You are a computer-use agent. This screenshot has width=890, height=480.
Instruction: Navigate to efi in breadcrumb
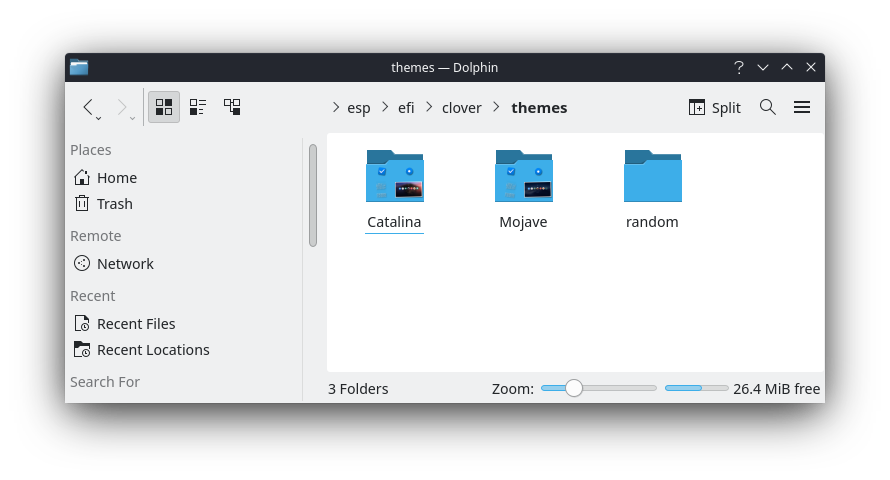click(x=406, y=108)
